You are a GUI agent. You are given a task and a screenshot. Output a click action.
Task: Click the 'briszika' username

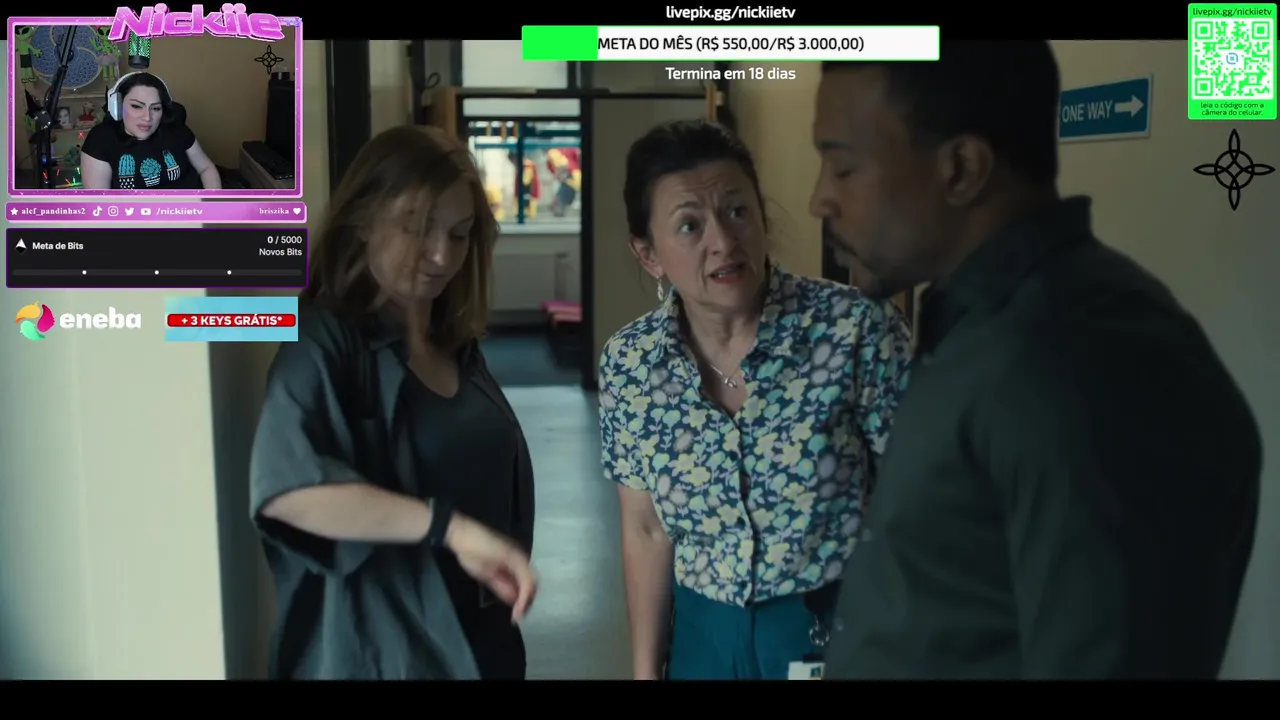tap(274, 212)
